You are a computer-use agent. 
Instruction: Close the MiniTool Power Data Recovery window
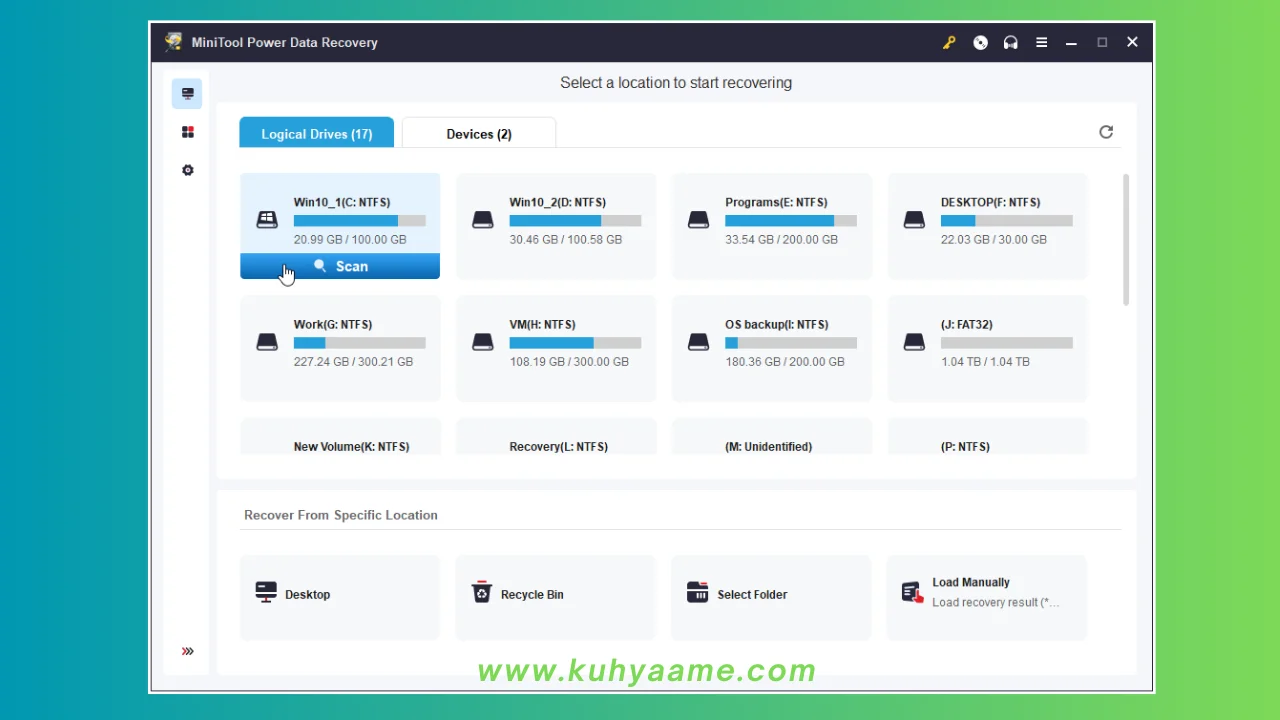1132,42
